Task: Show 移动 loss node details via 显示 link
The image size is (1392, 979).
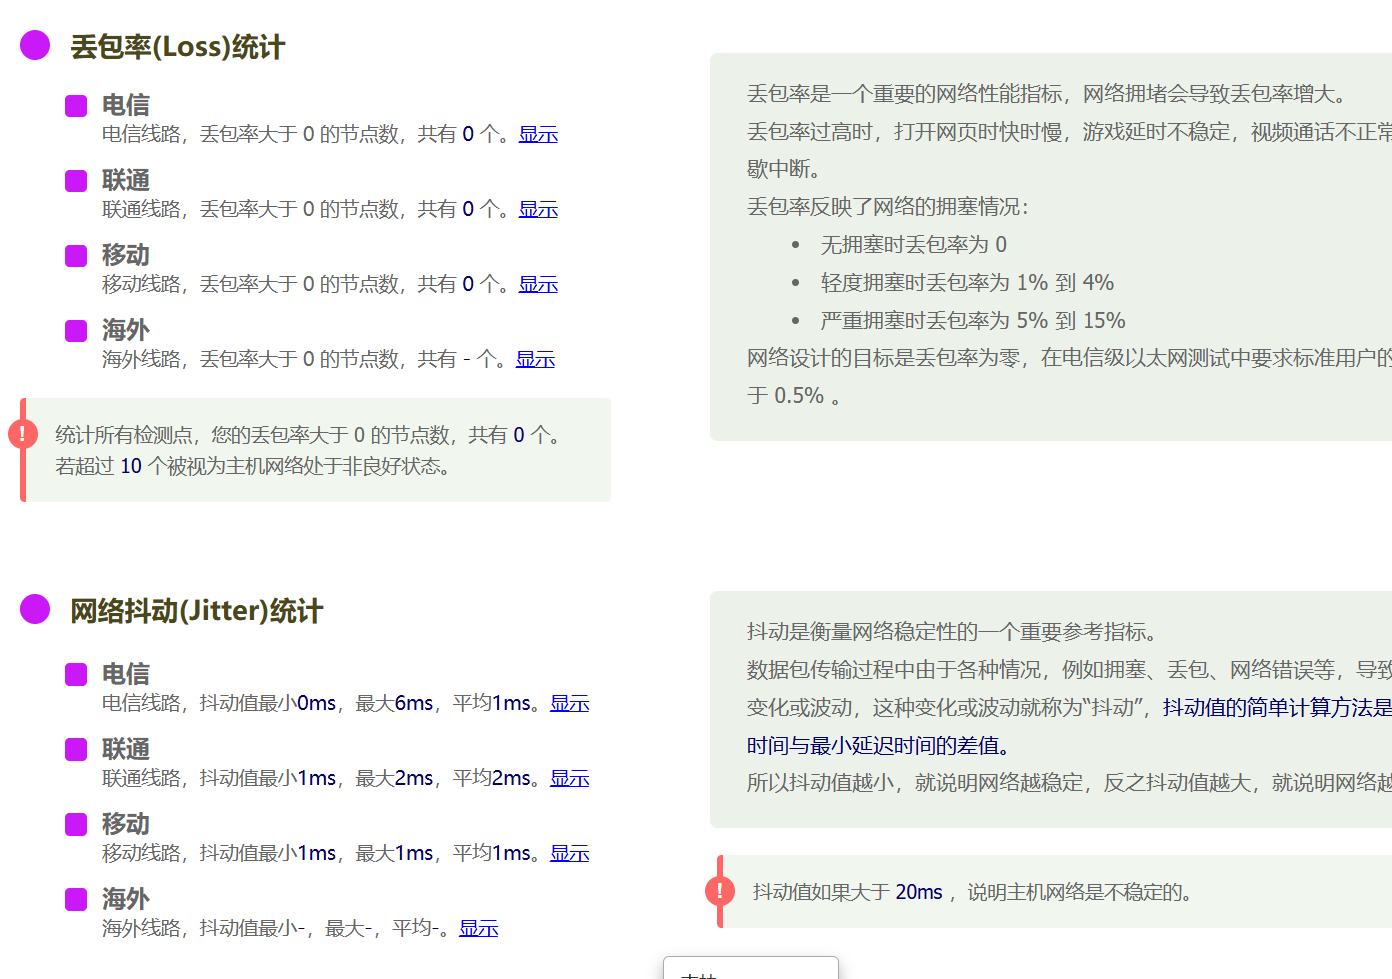Action: 538,283
